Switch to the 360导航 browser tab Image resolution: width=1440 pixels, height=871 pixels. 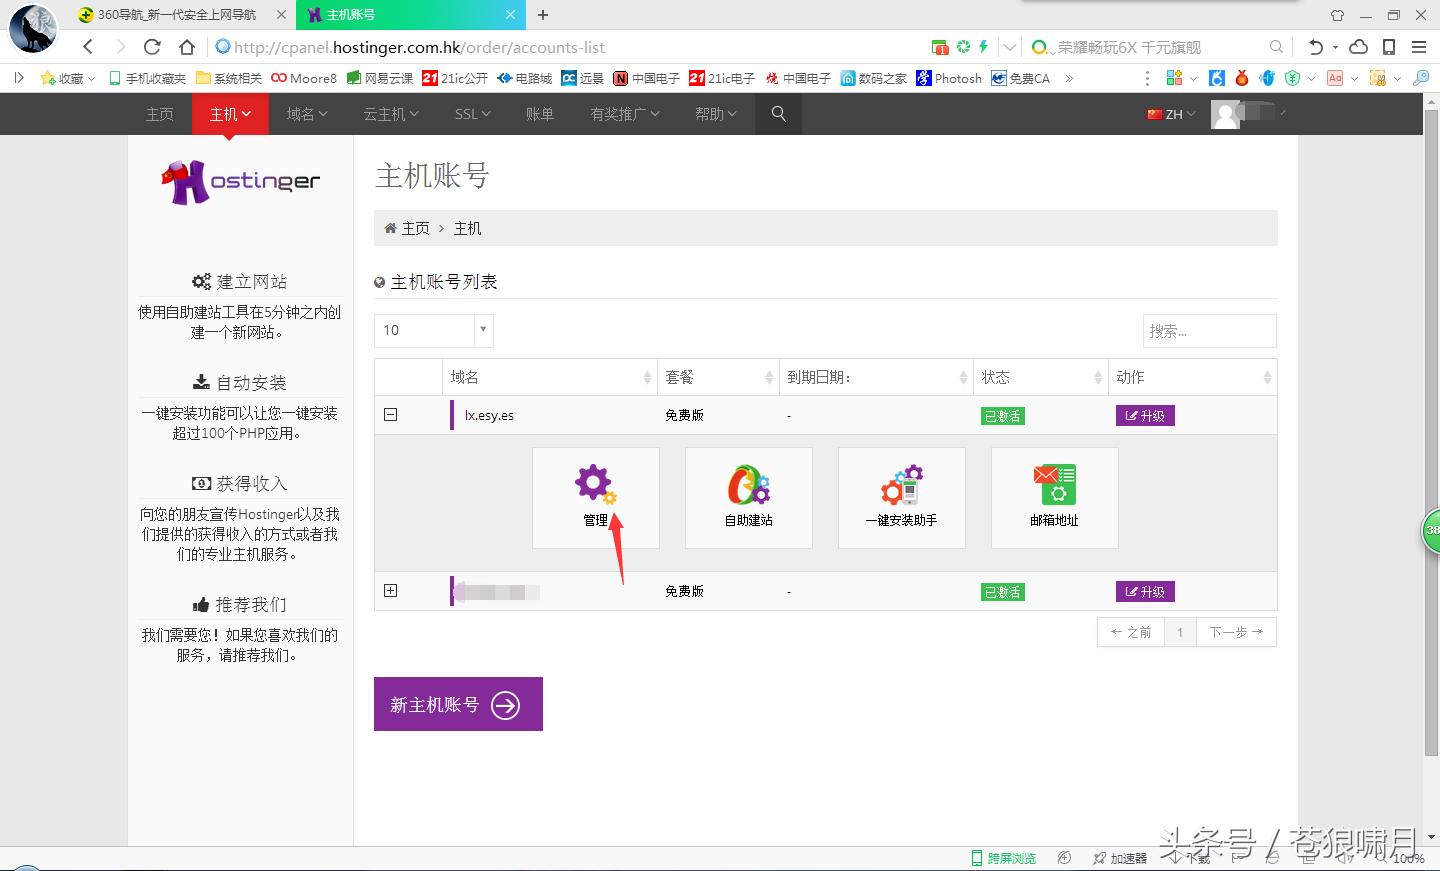tap(170, 15)
